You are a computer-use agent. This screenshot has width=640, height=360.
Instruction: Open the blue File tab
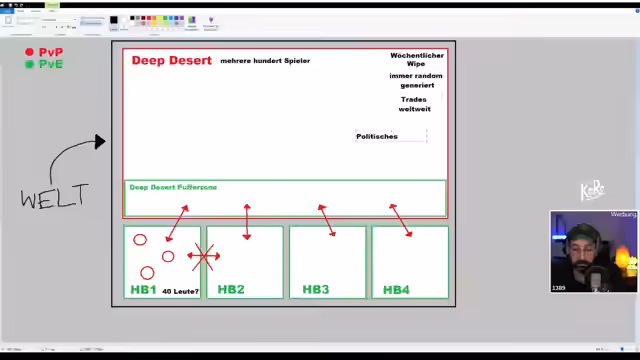[7, 11]
